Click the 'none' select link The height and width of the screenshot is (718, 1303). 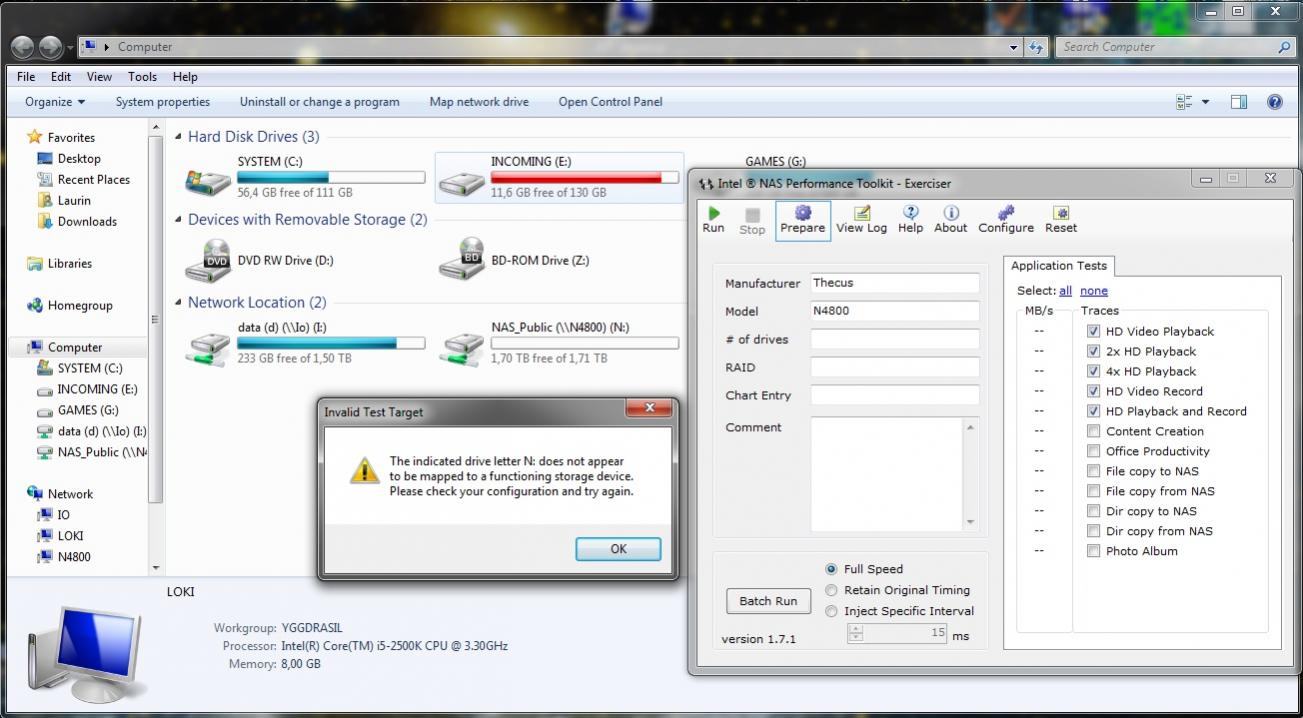click(x=1094, y=291)
